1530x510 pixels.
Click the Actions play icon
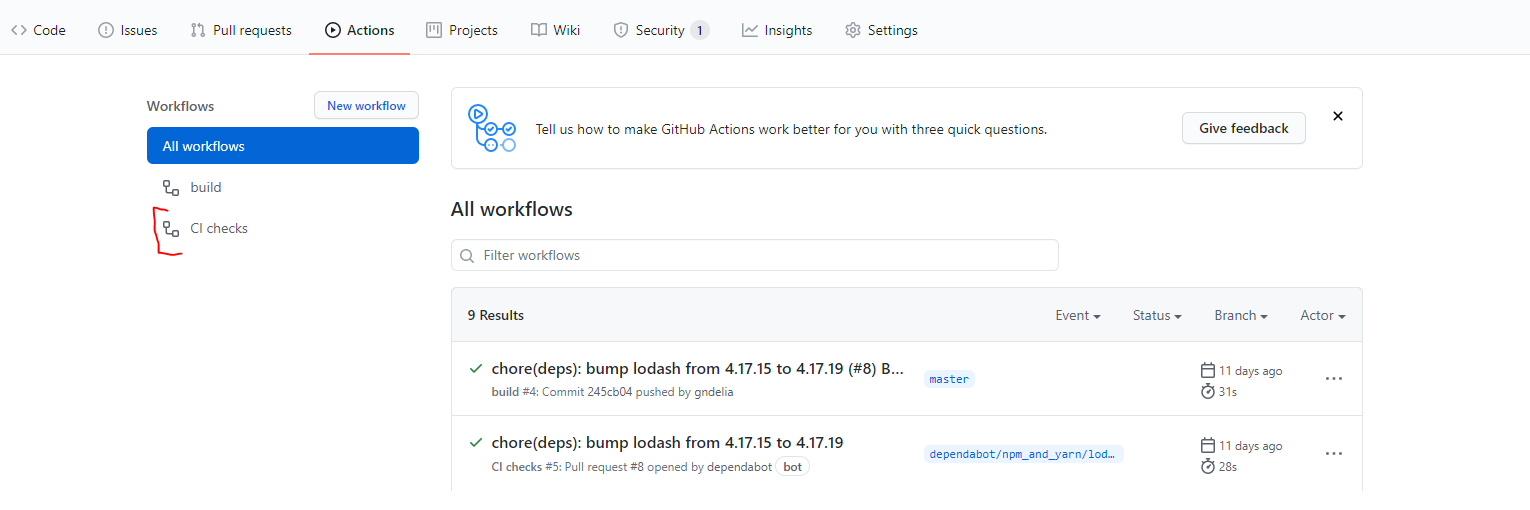[x=333, y=30]
